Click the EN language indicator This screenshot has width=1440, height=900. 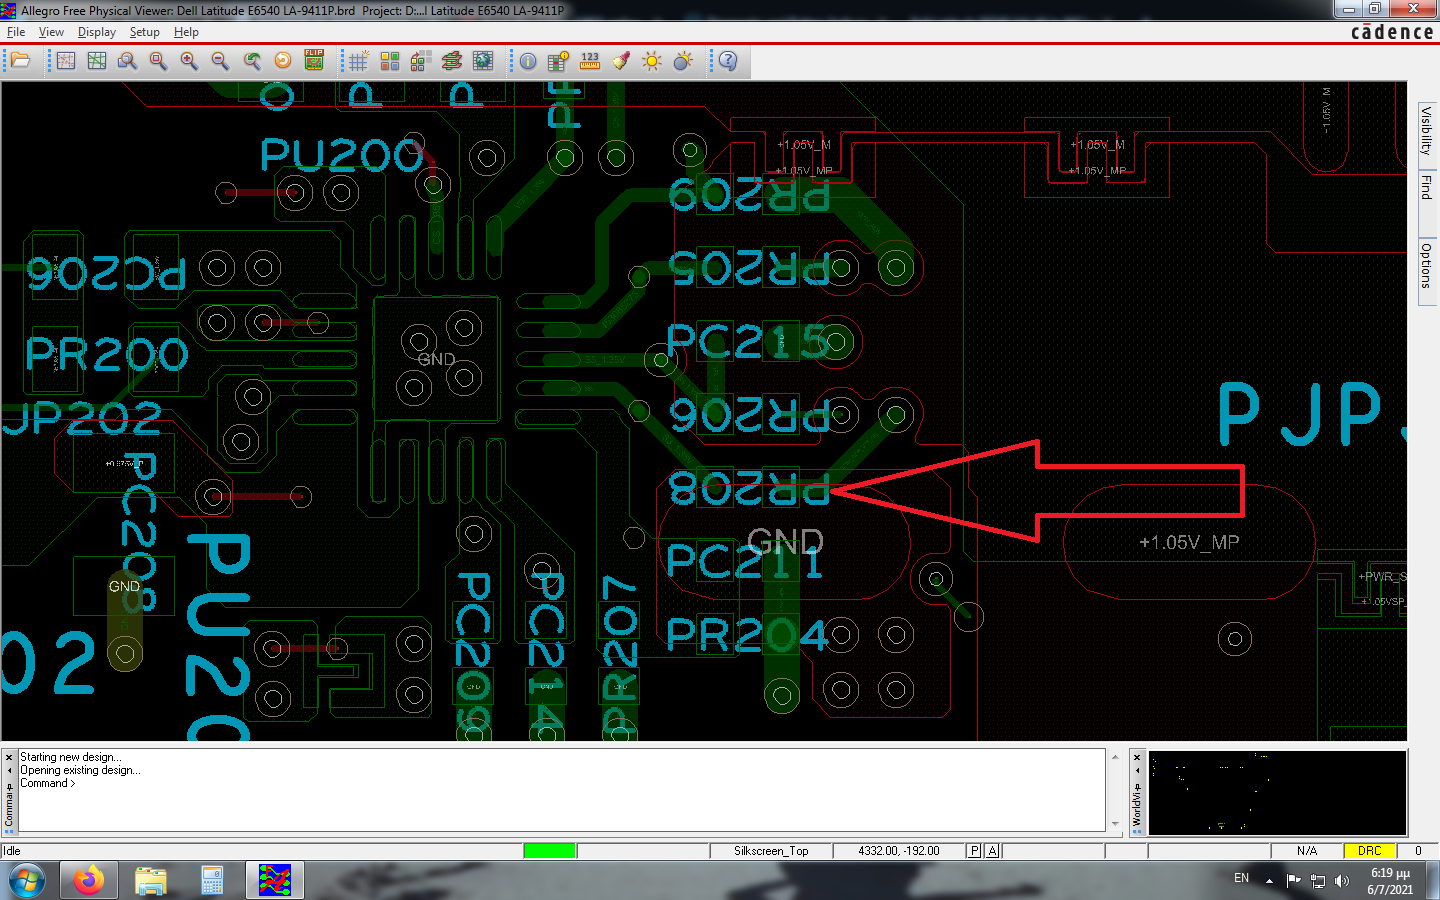1241,878
